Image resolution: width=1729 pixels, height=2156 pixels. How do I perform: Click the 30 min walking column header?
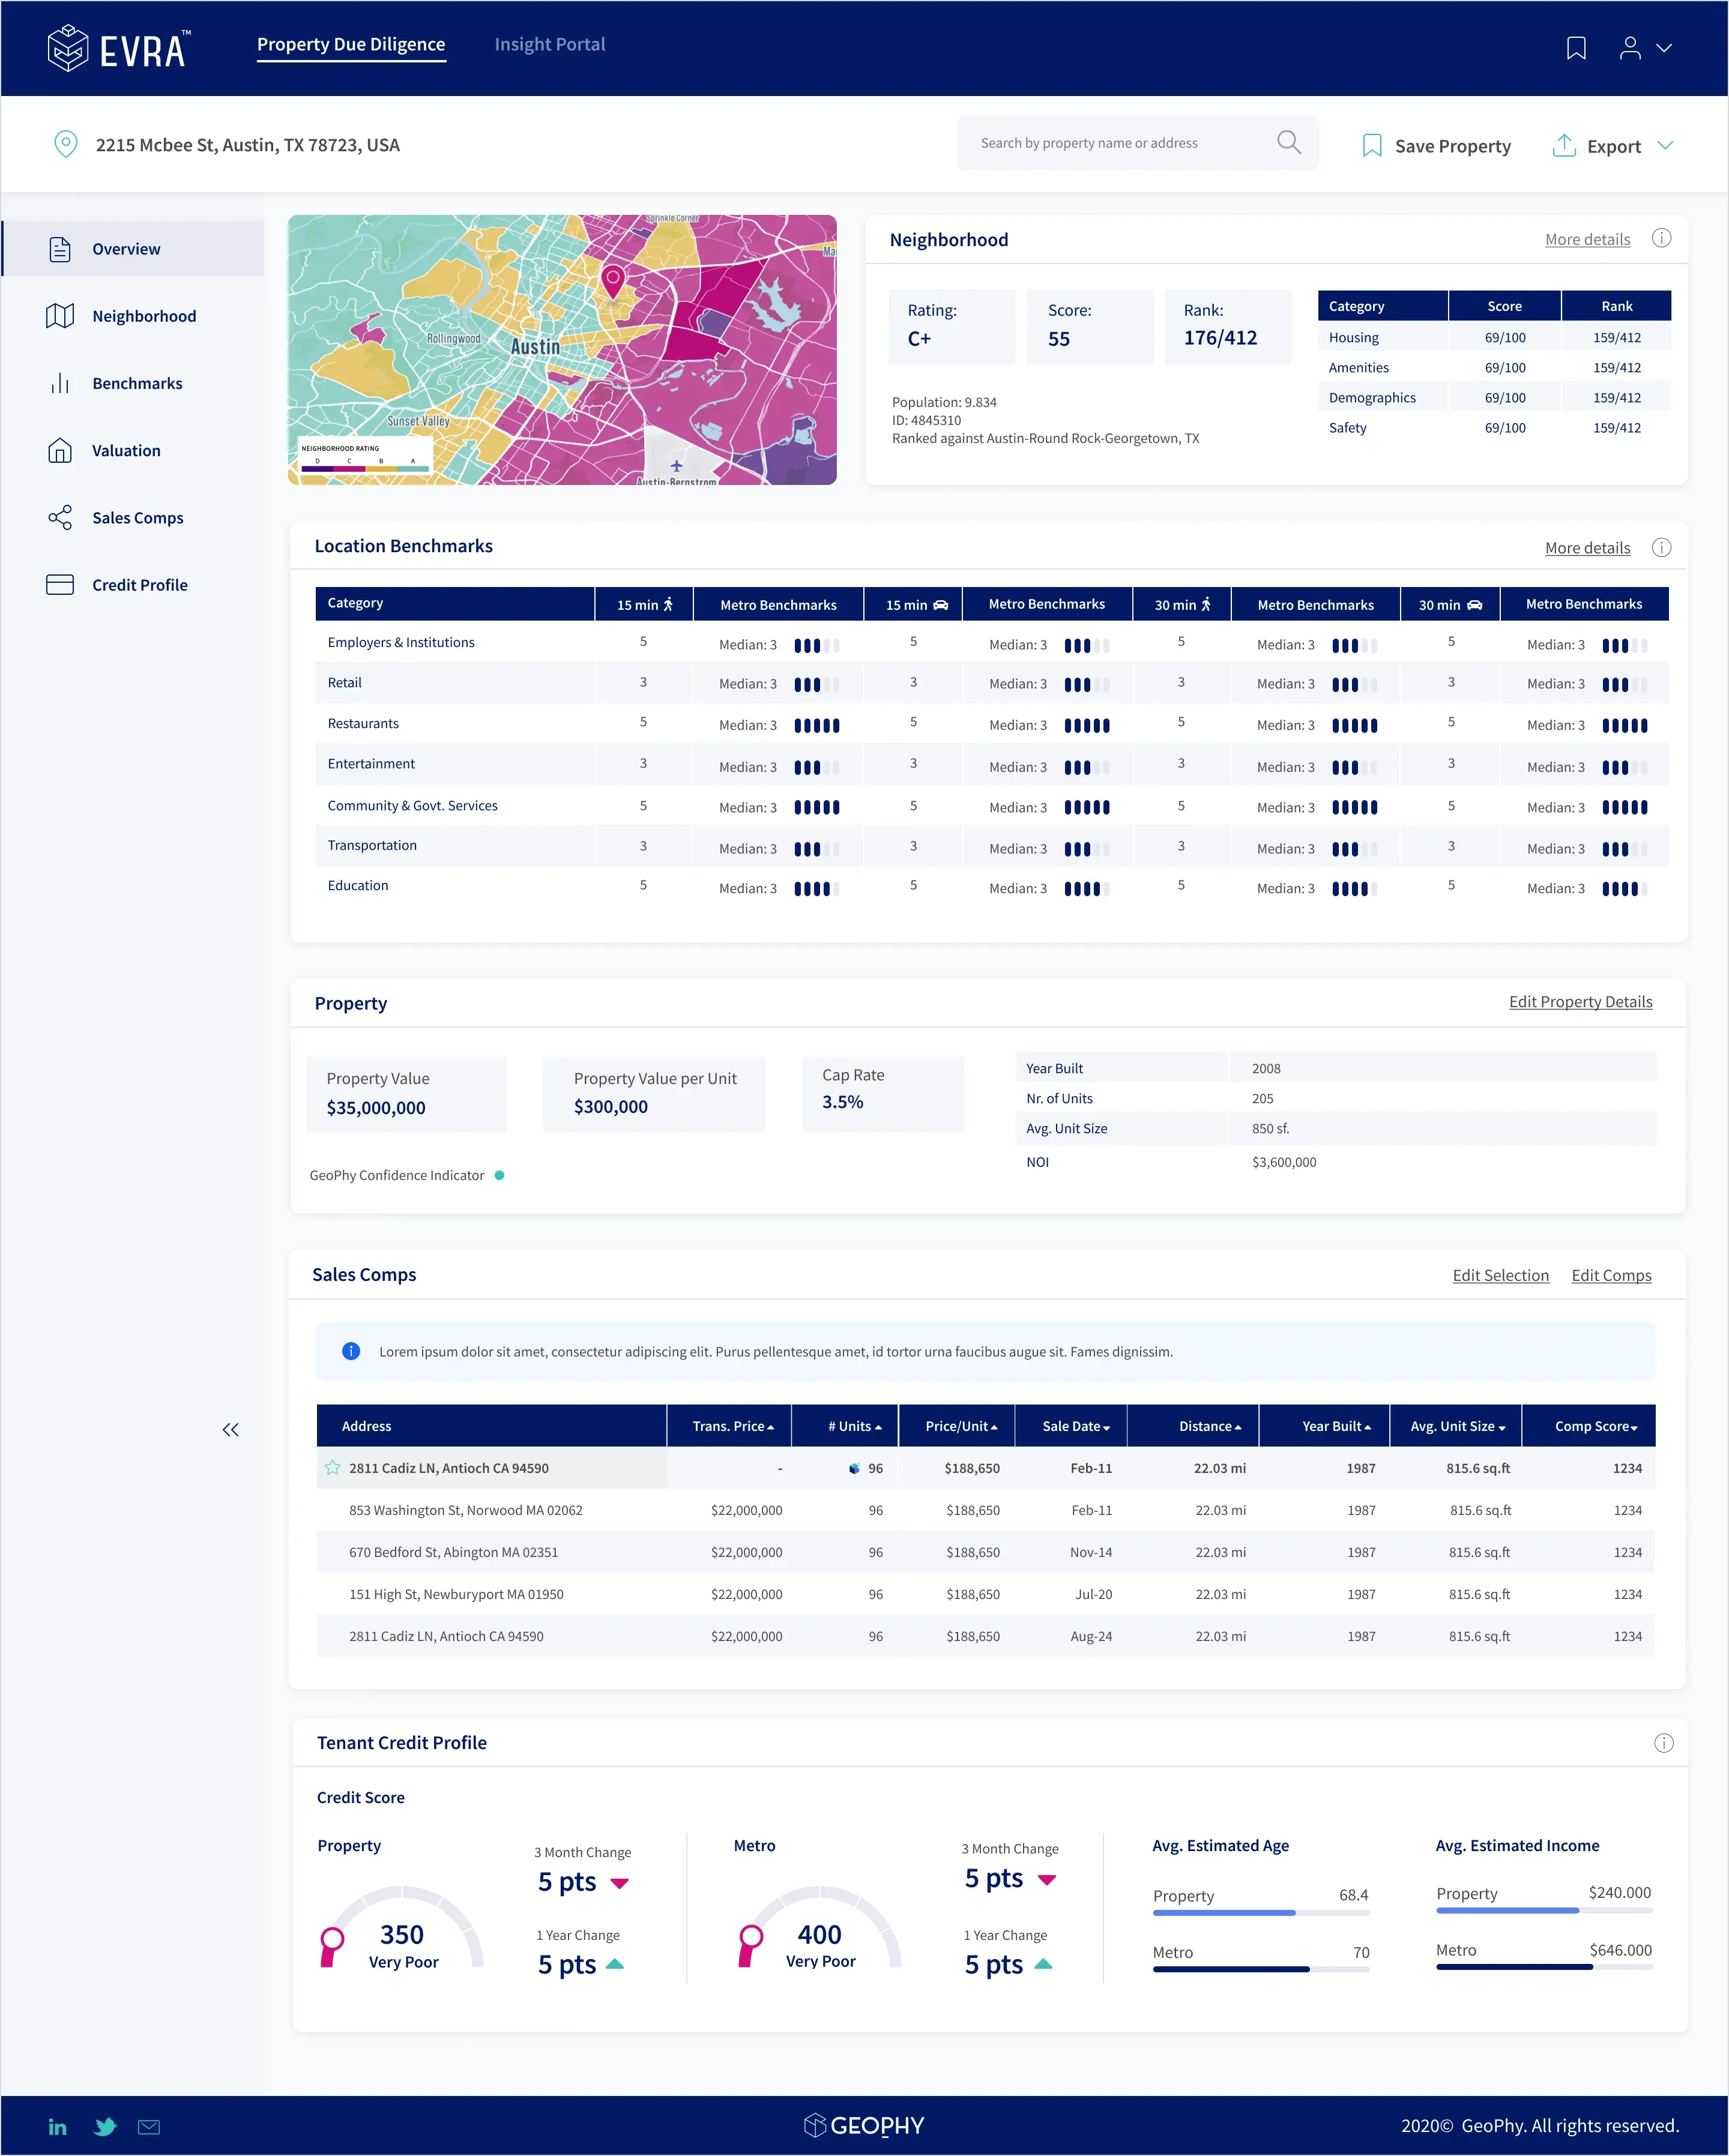[1183, 605]
